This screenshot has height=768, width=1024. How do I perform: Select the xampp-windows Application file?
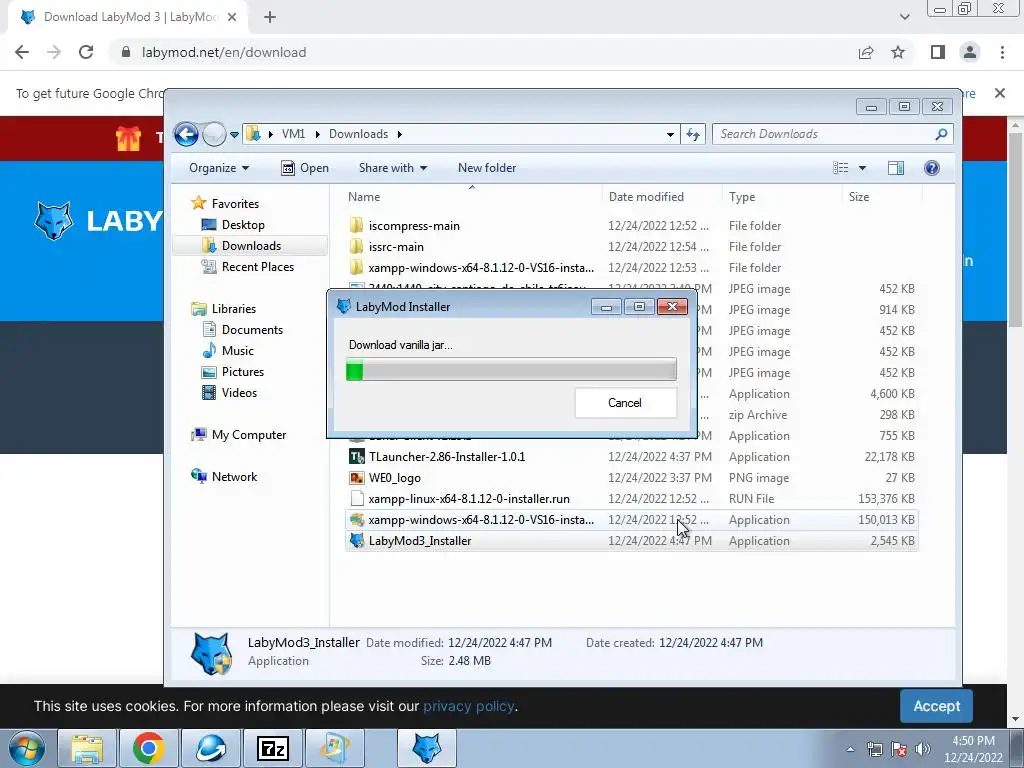[632, 520]
